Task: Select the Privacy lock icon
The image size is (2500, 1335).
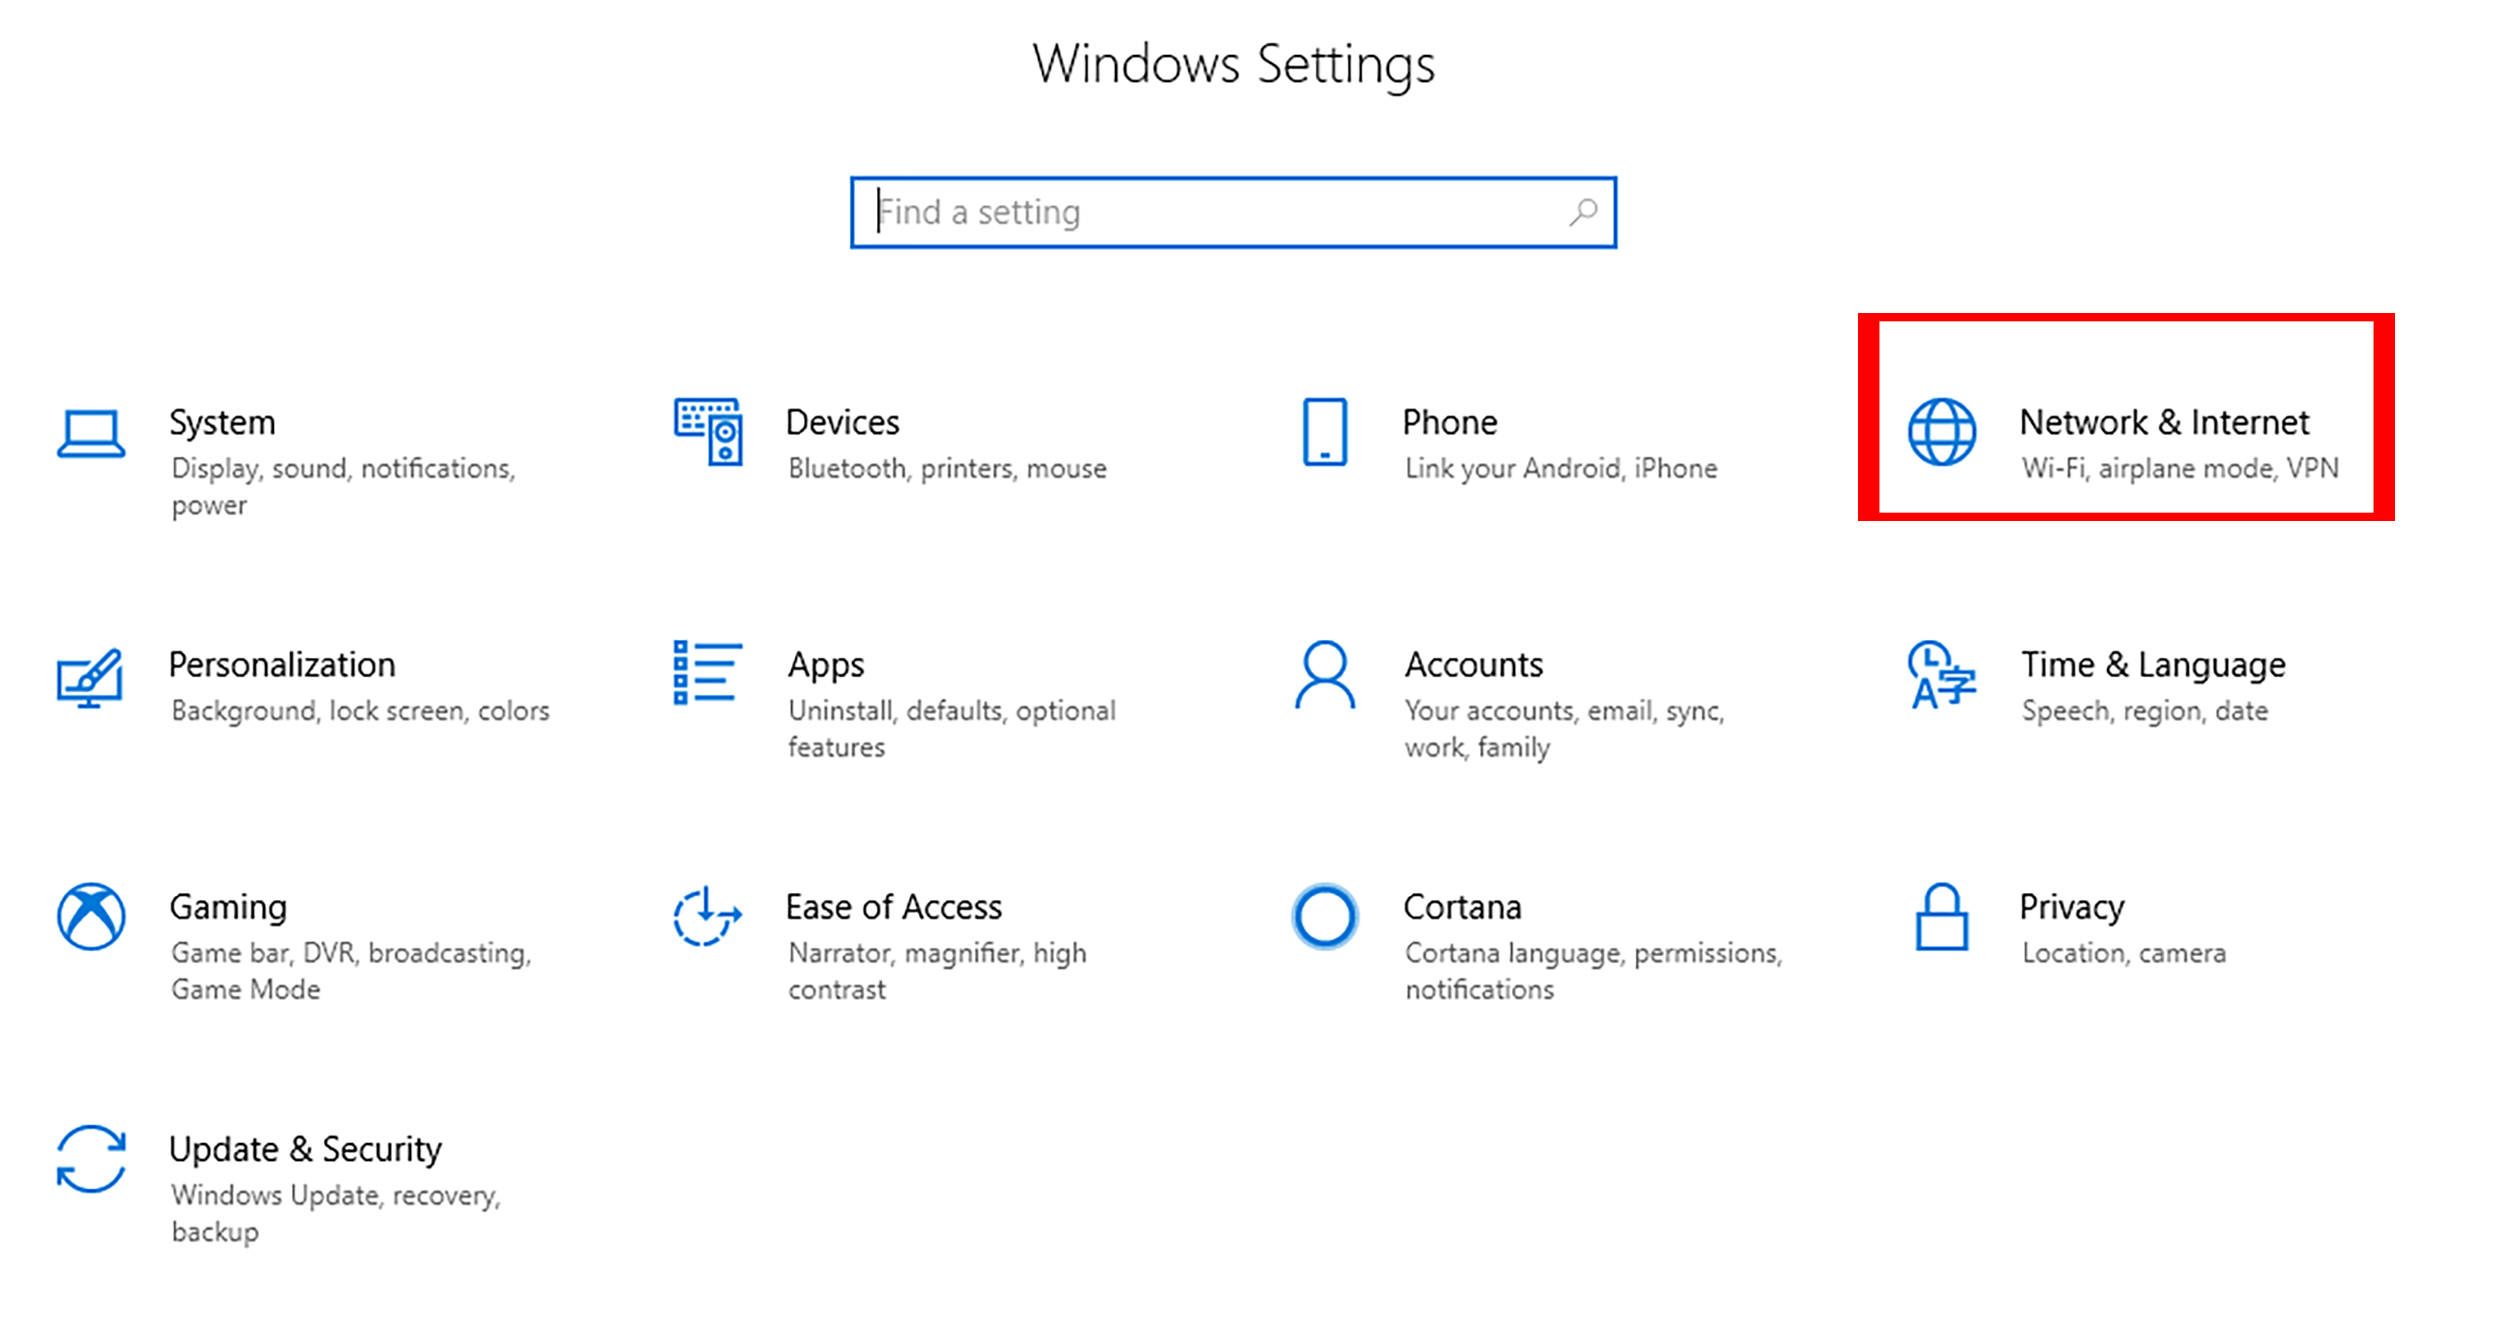Action: (x=1941, y=916)
